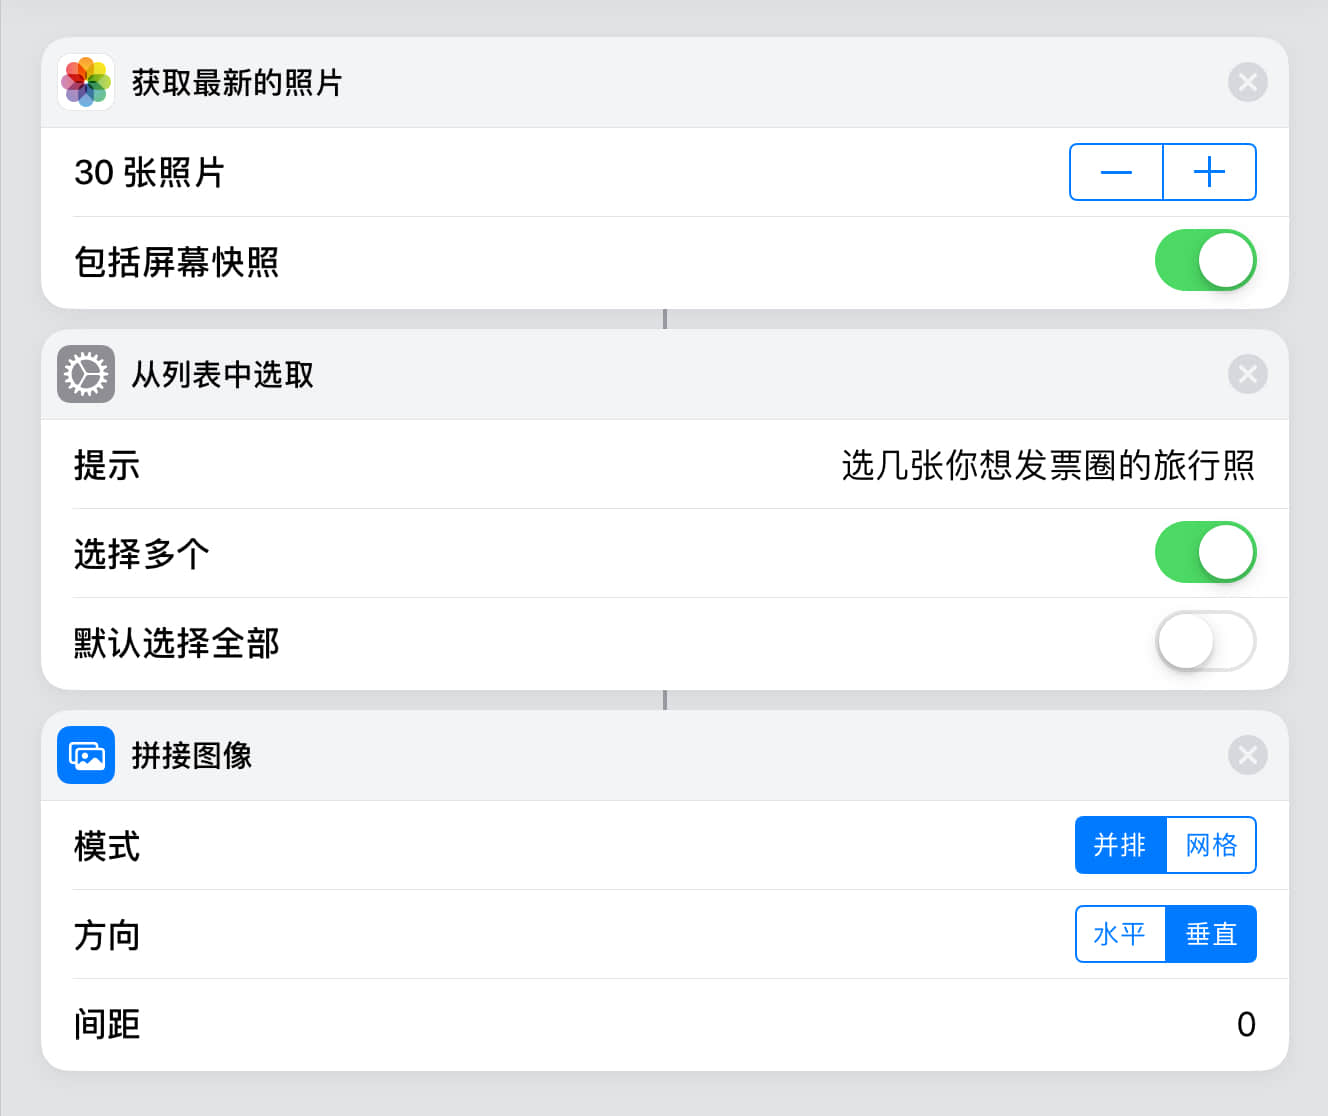
Task: Edit the 提示 prompt text field
Action: [1047, 465]
